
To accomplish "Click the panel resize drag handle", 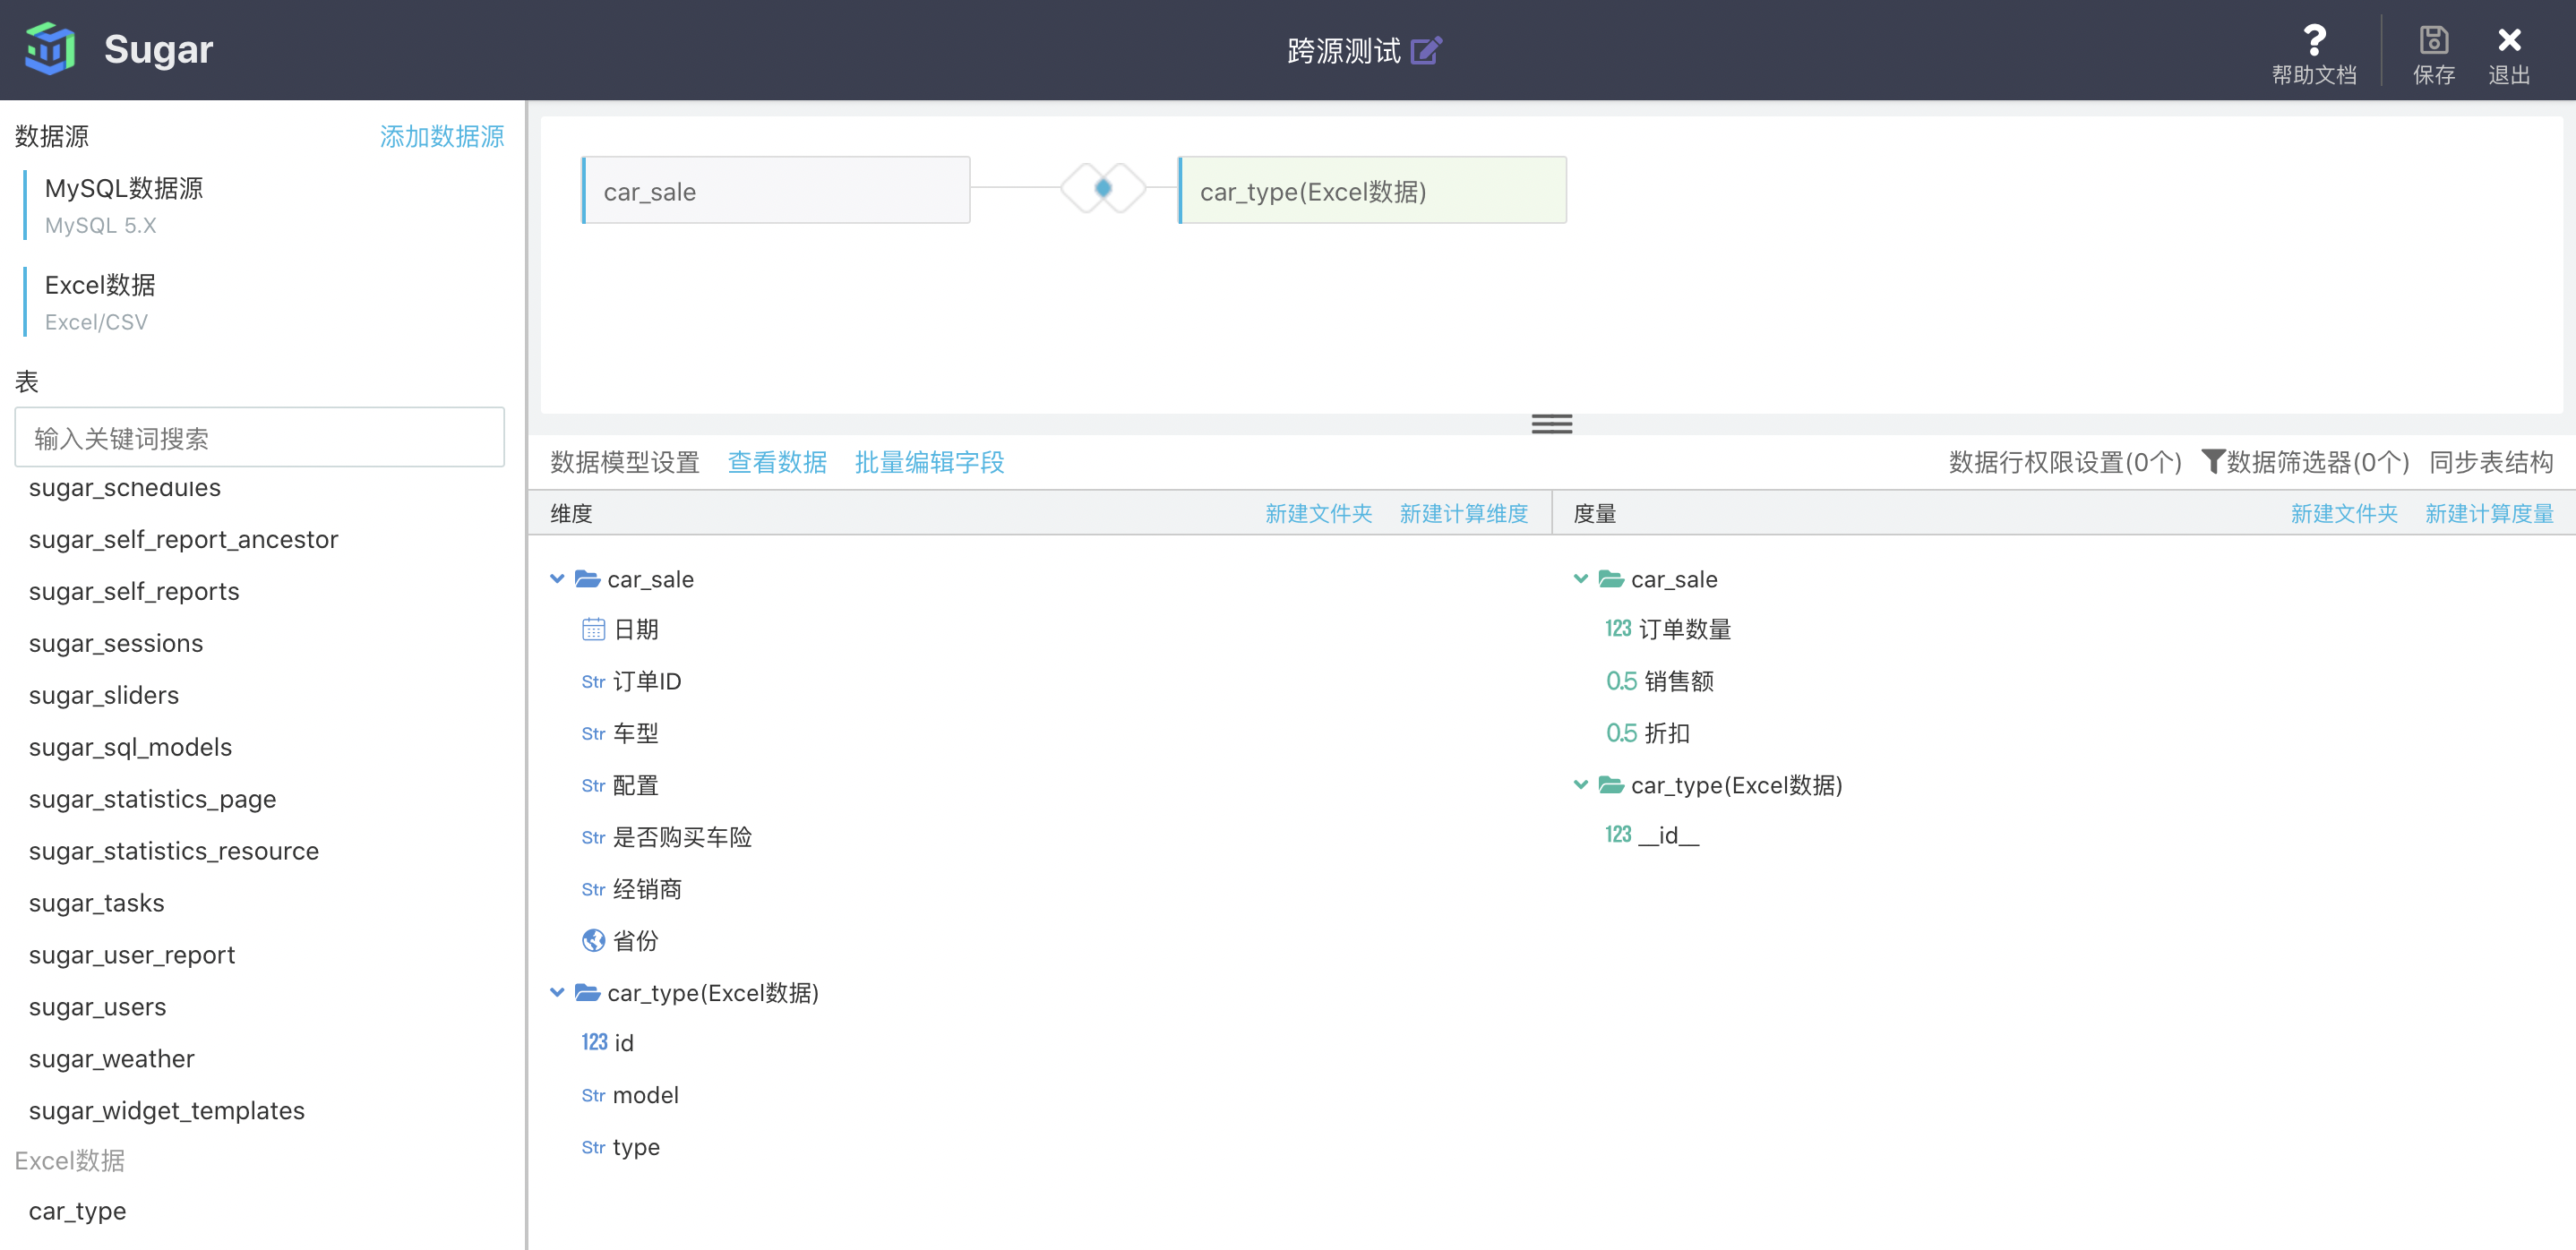I will [1551, 424].
